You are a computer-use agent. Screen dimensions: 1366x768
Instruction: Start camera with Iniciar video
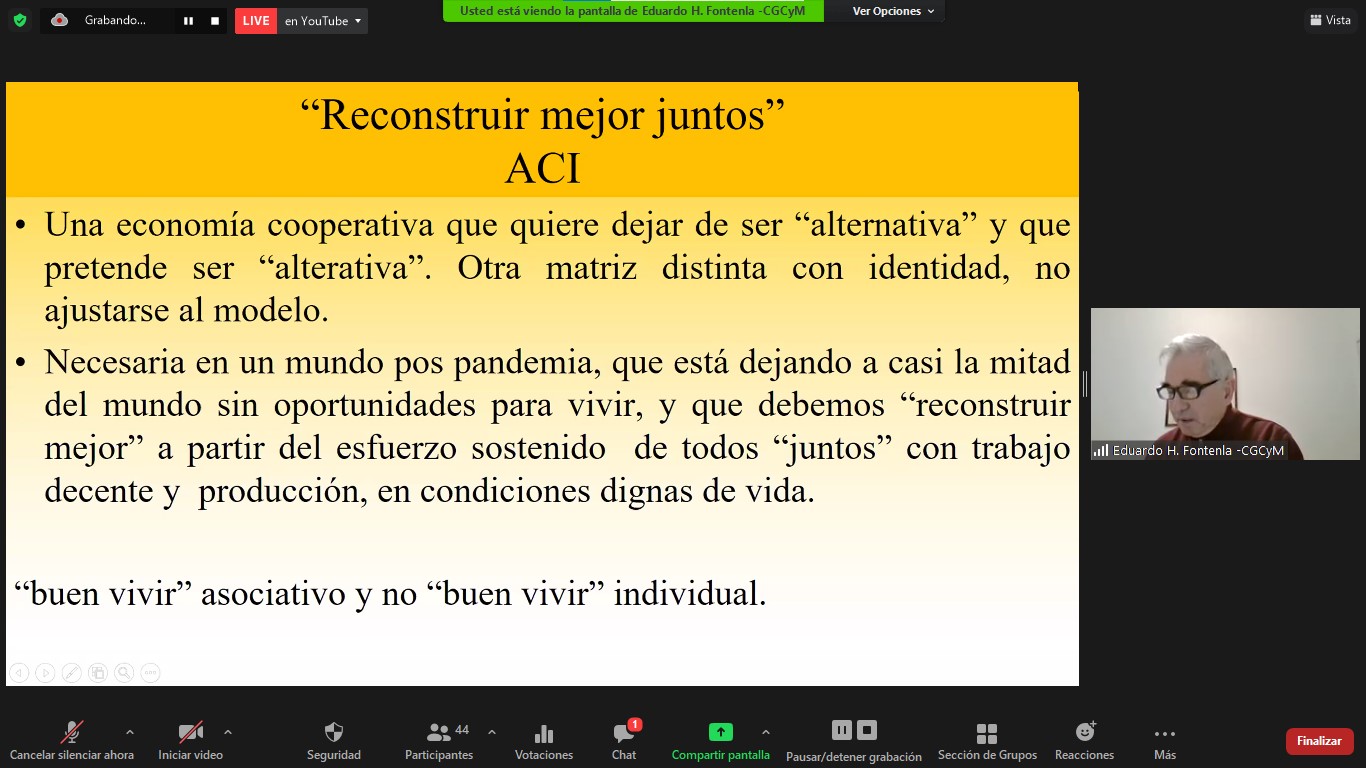coord(190,741)
